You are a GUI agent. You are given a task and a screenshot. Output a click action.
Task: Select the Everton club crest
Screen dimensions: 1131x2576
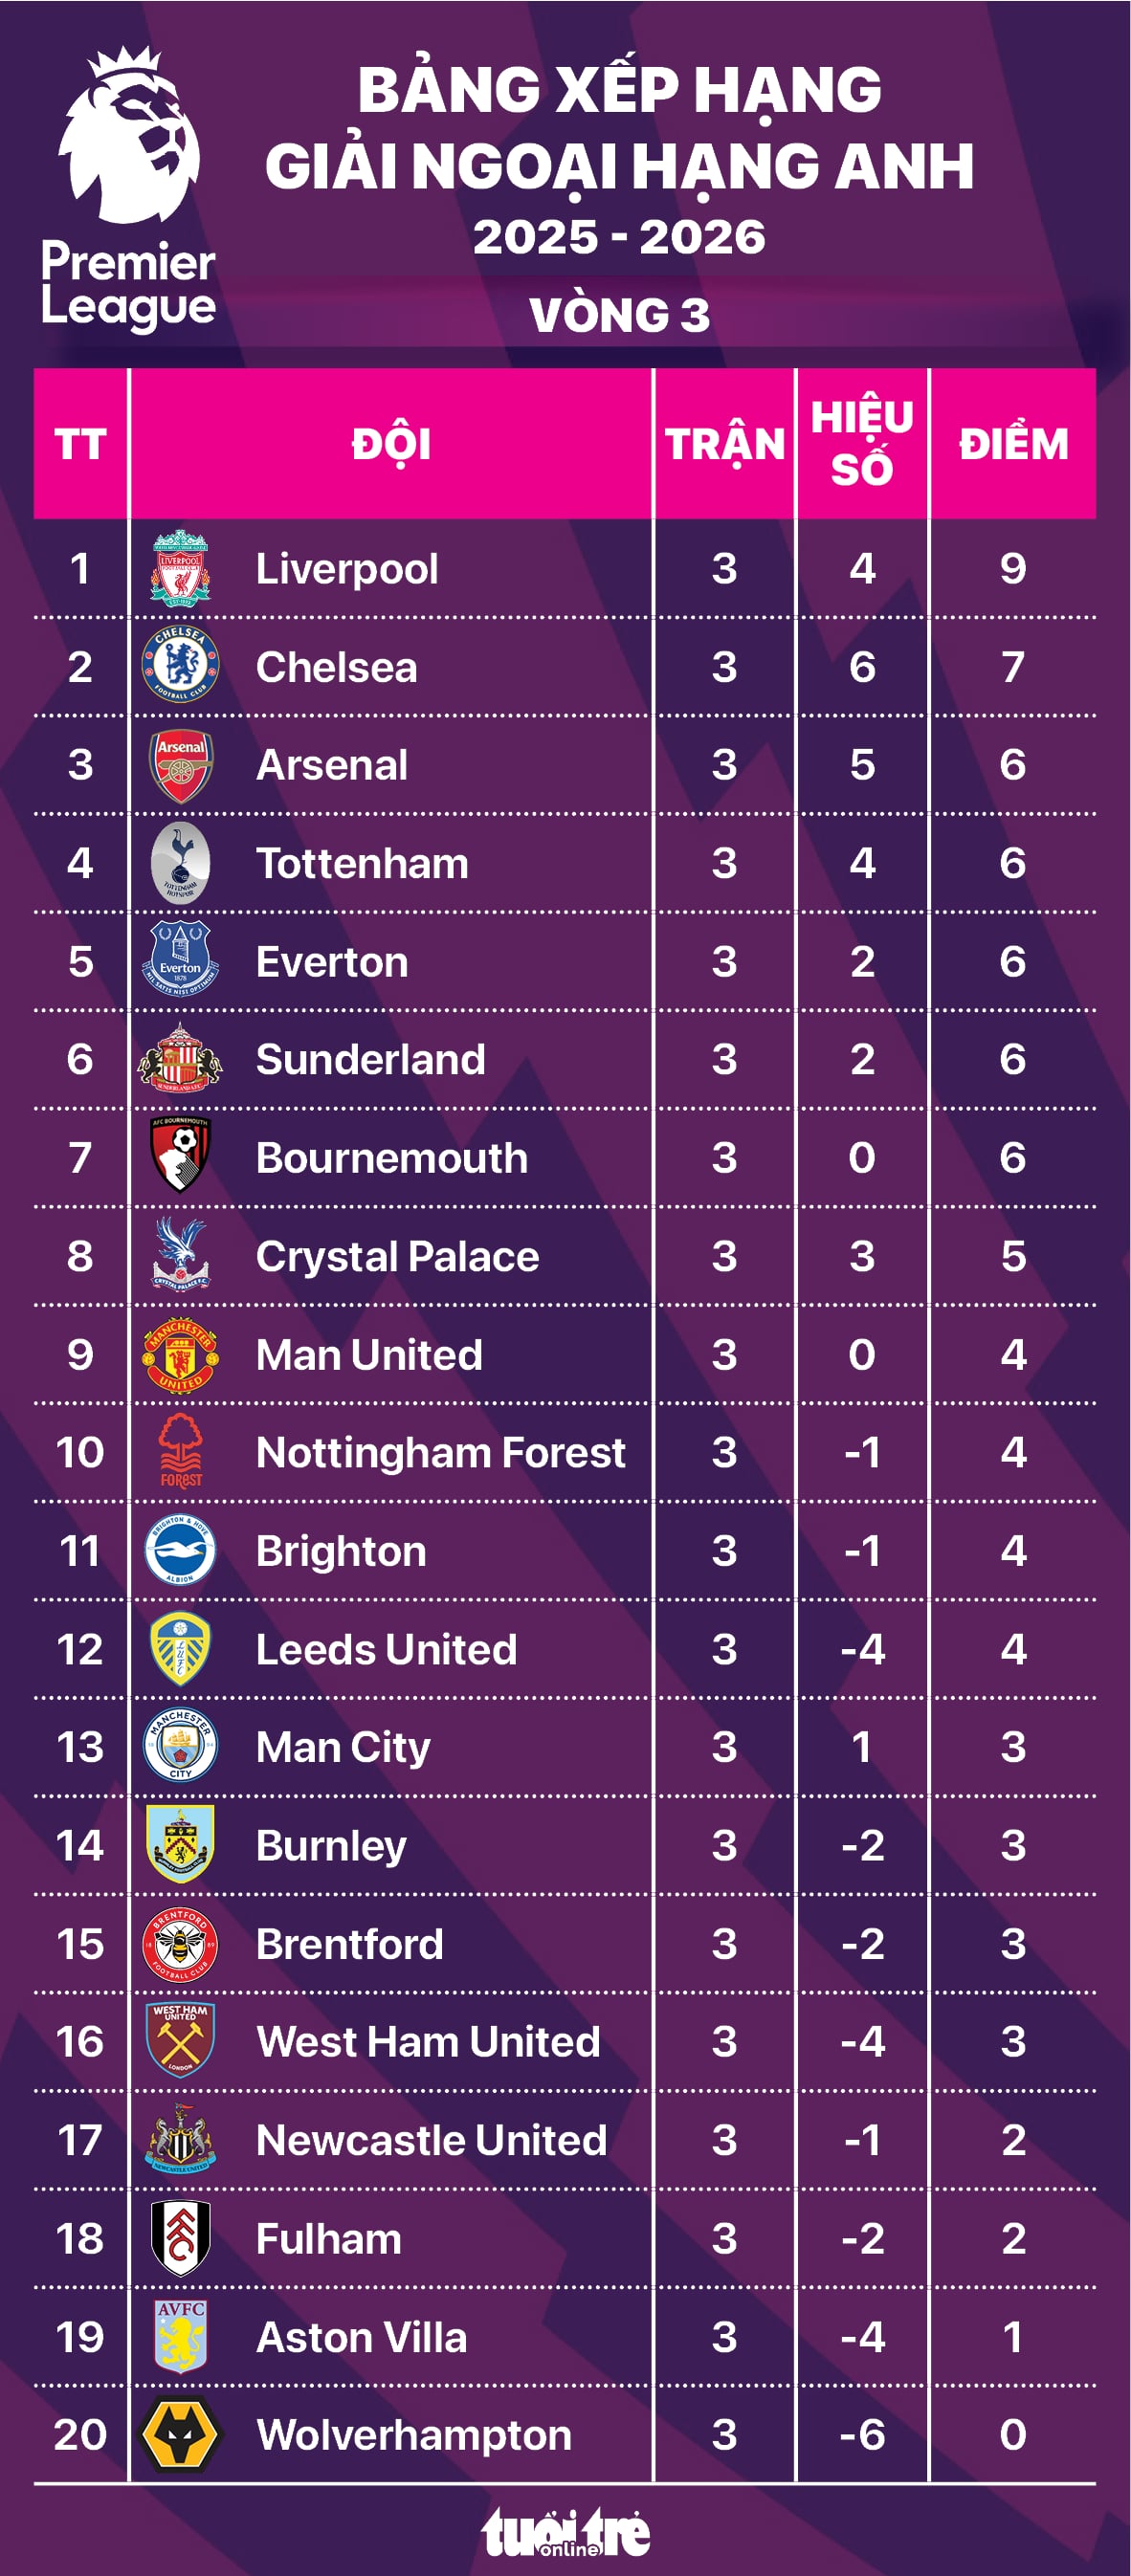pos(180,961)
